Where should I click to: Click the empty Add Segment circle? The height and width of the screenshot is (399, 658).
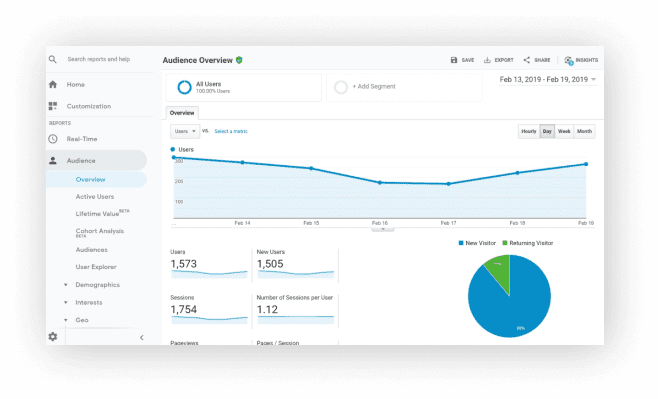(x=341, y=87)
